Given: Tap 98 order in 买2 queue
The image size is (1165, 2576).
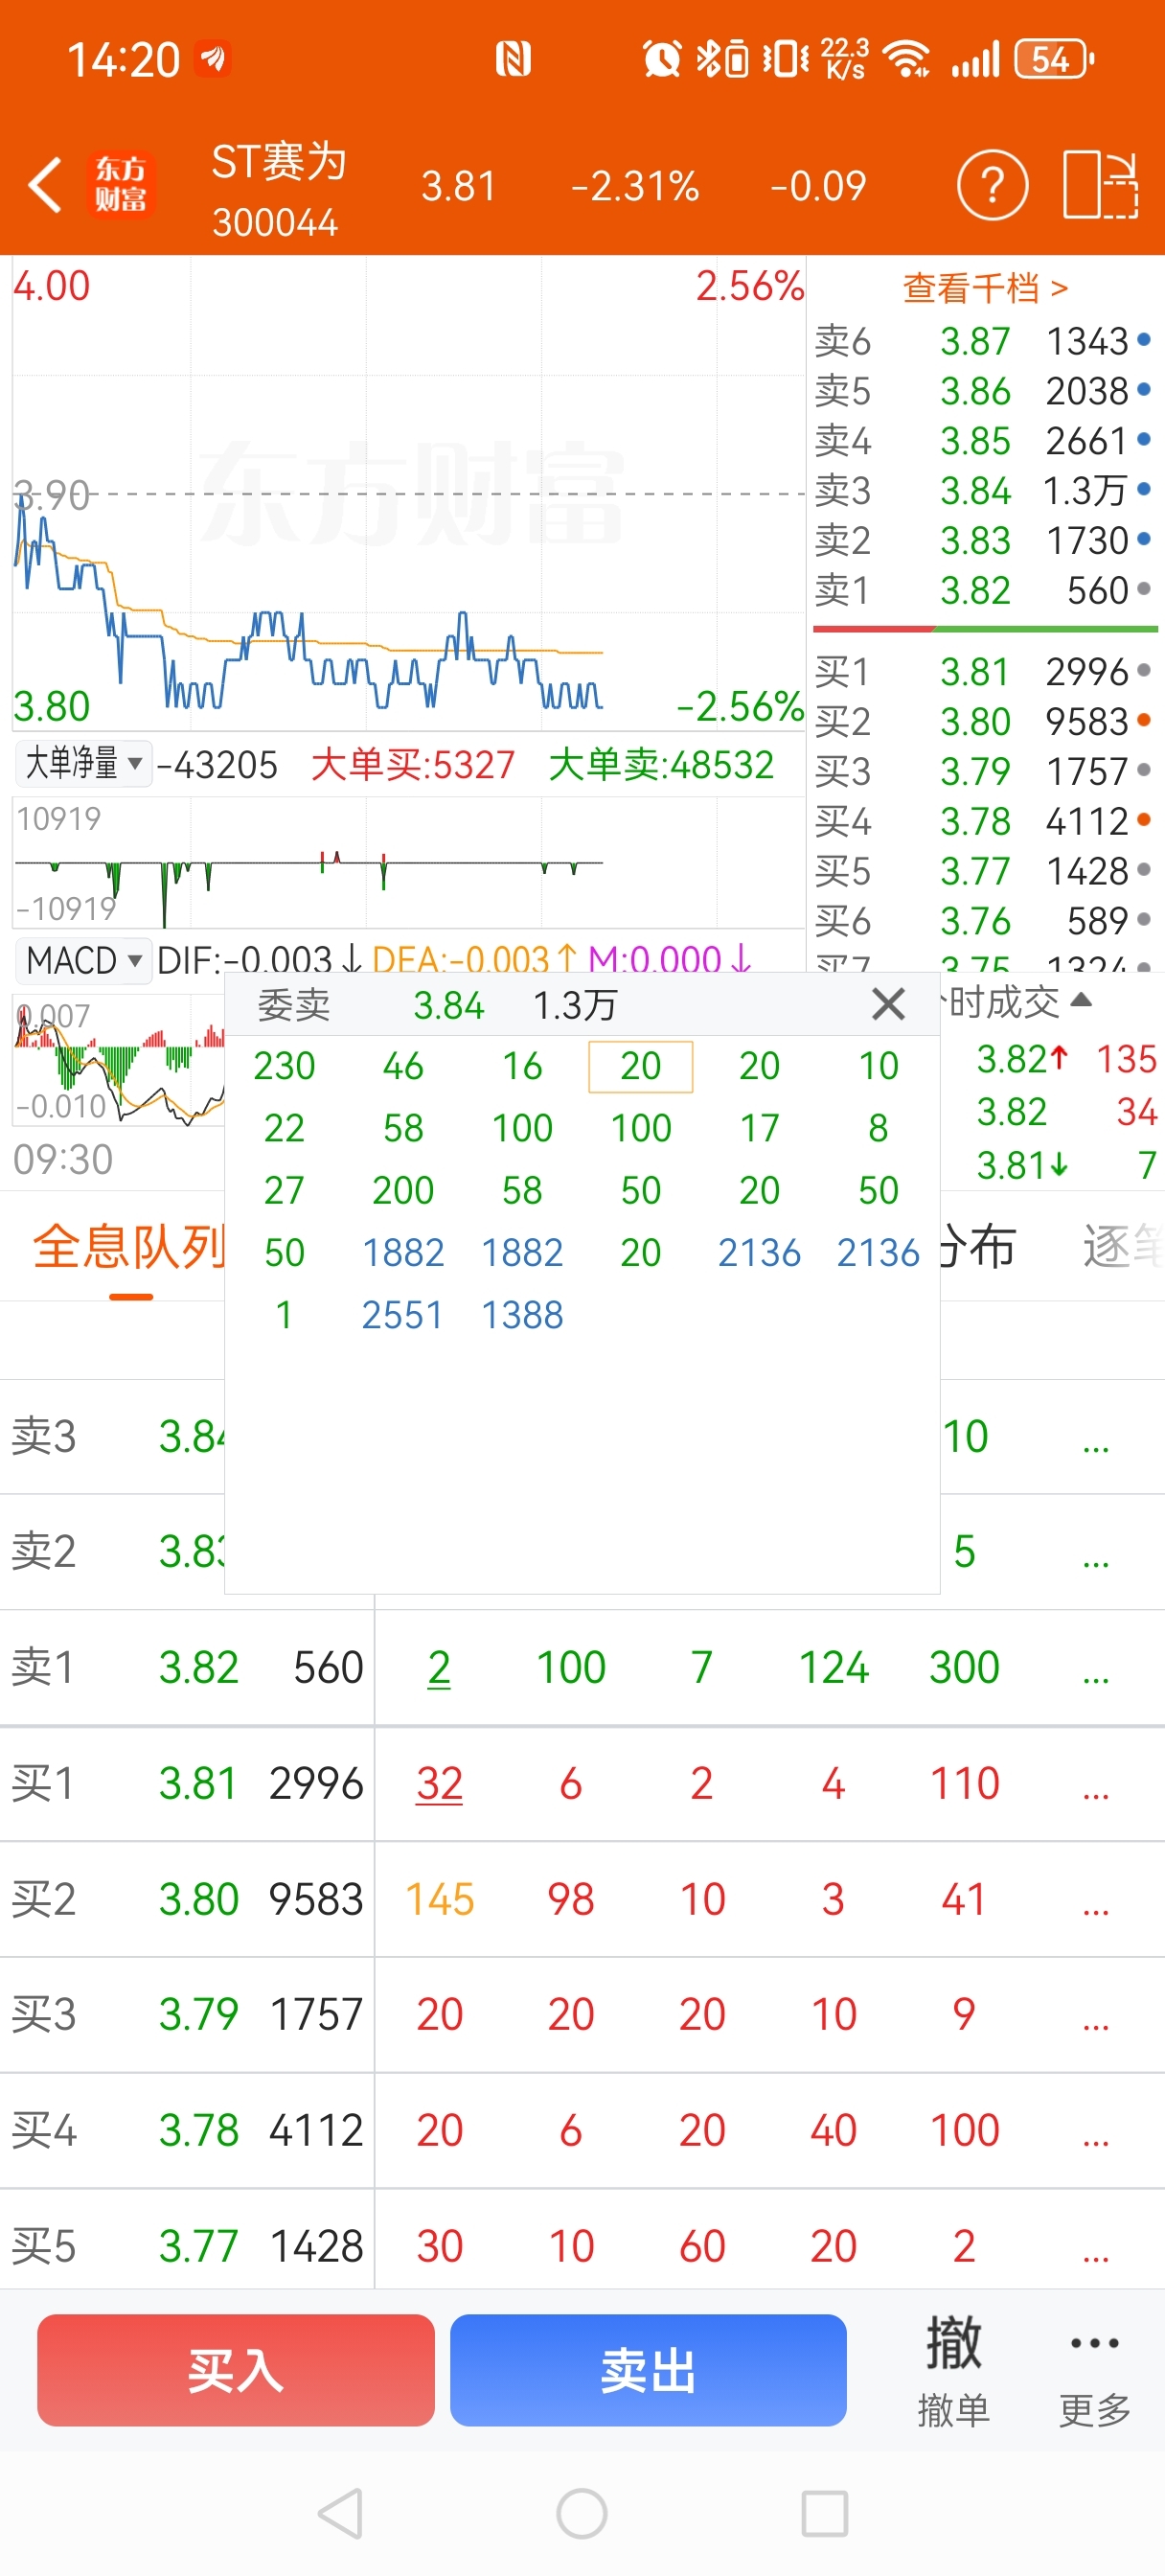Looking at the screenshot, I should (571, 1899).
